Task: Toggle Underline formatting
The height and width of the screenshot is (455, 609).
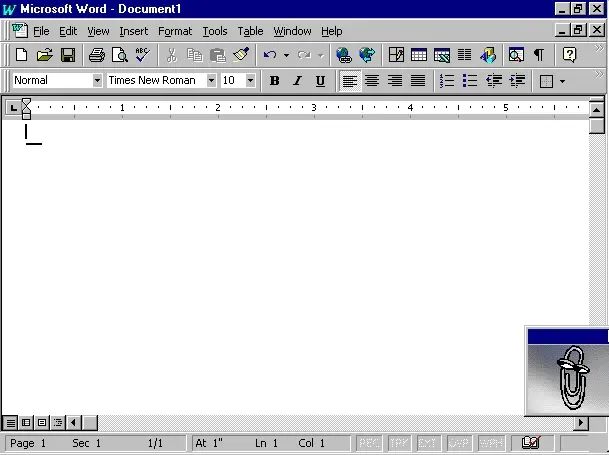Action: click(x=320, y=81)
